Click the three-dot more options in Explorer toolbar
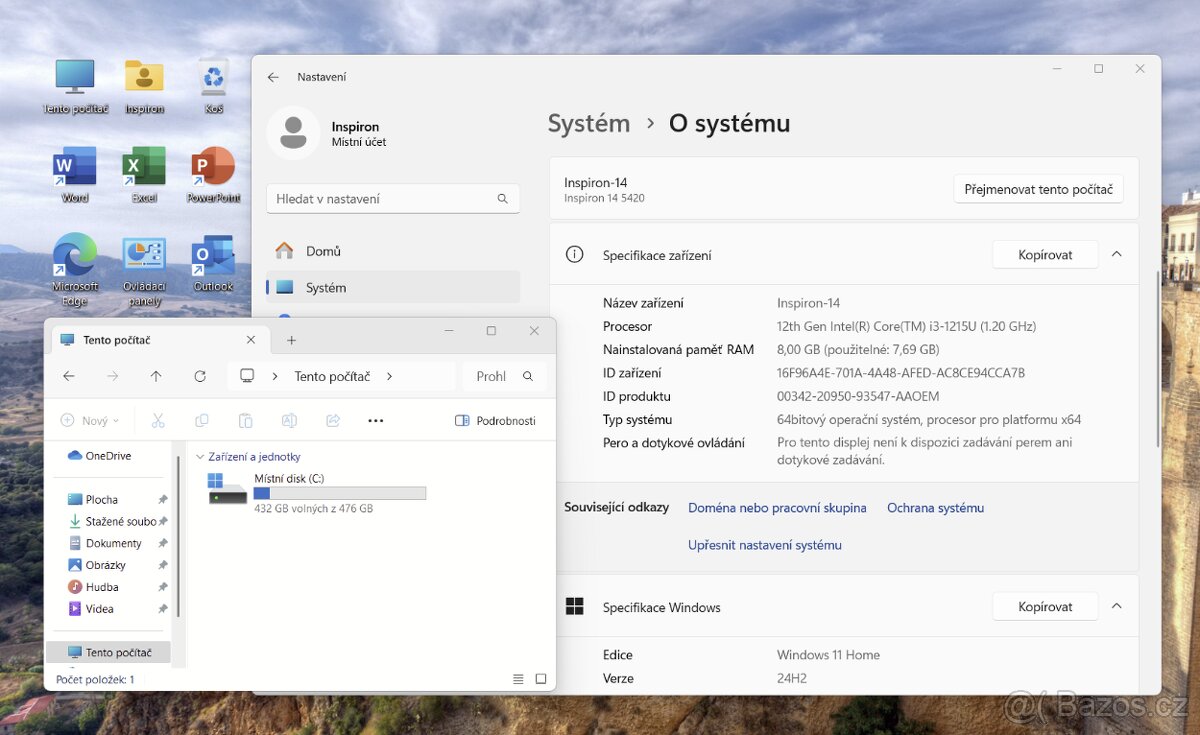Viewport: 1200px width, 735px height. (376, 421)
